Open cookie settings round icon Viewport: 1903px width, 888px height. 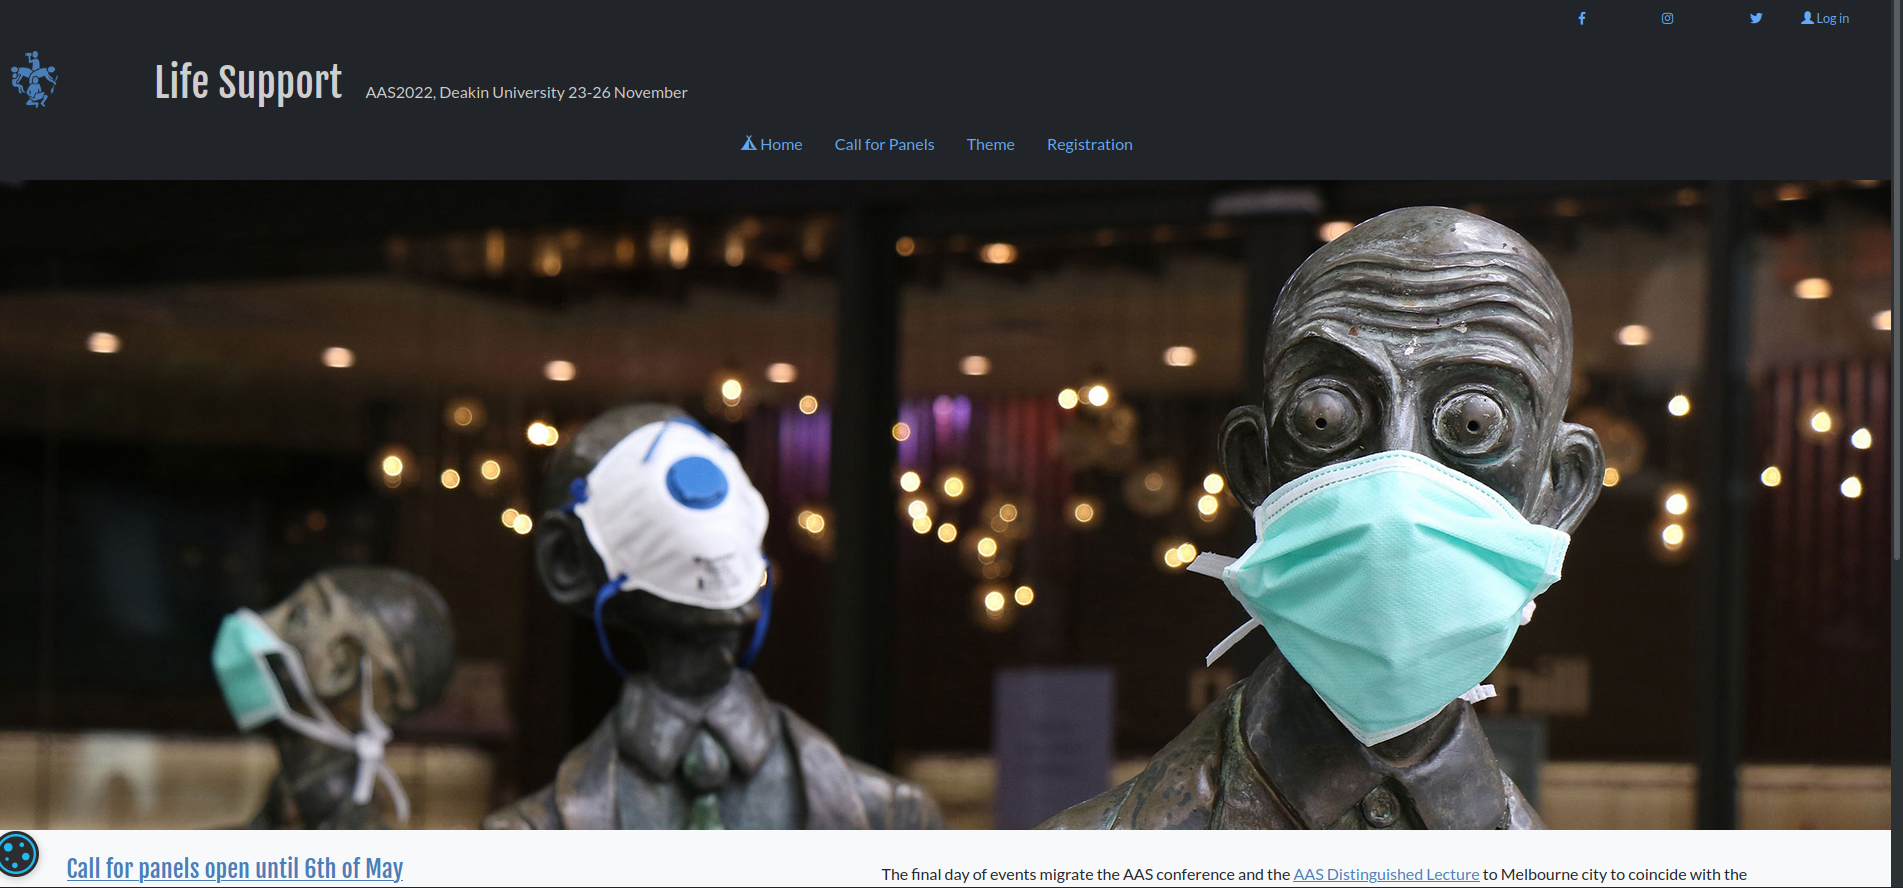point(18,854)
